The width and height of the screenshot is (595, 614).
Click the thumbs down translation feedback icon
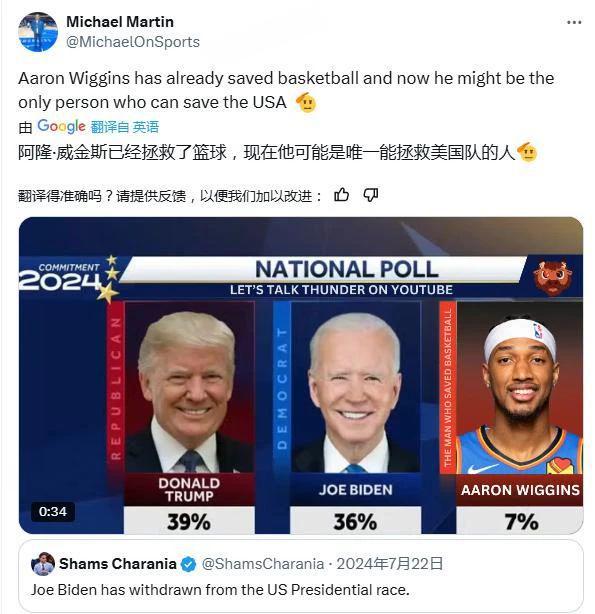click(371, 195)
